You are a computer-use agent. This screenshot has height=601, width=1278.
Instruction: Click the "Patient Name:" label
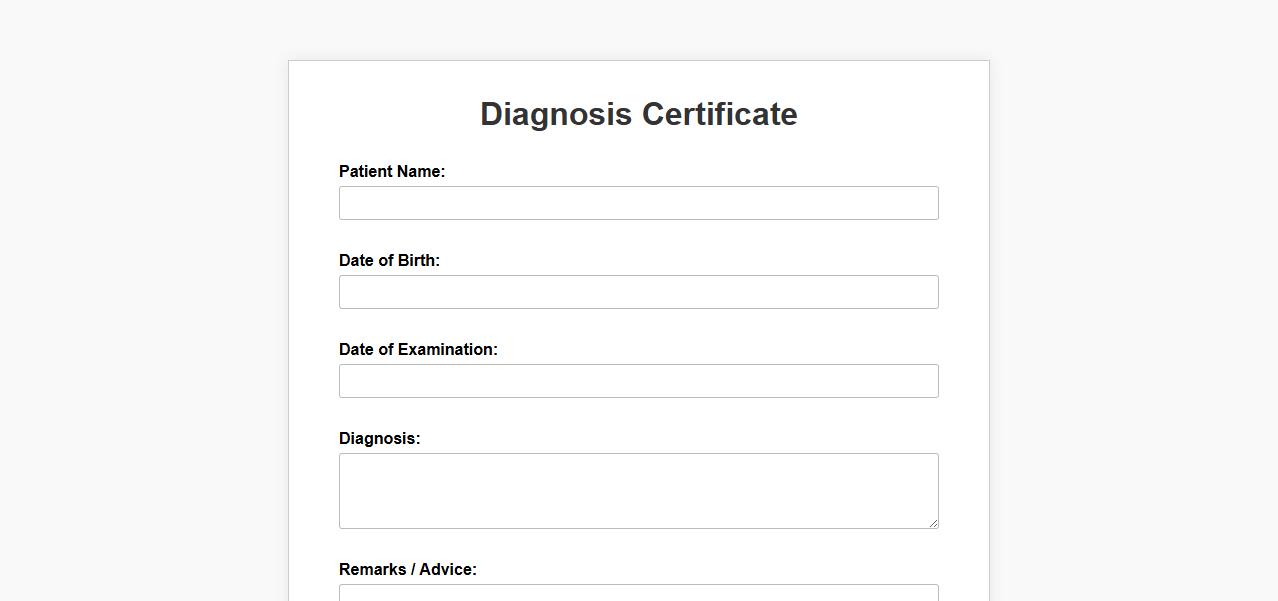pos(392,172)
